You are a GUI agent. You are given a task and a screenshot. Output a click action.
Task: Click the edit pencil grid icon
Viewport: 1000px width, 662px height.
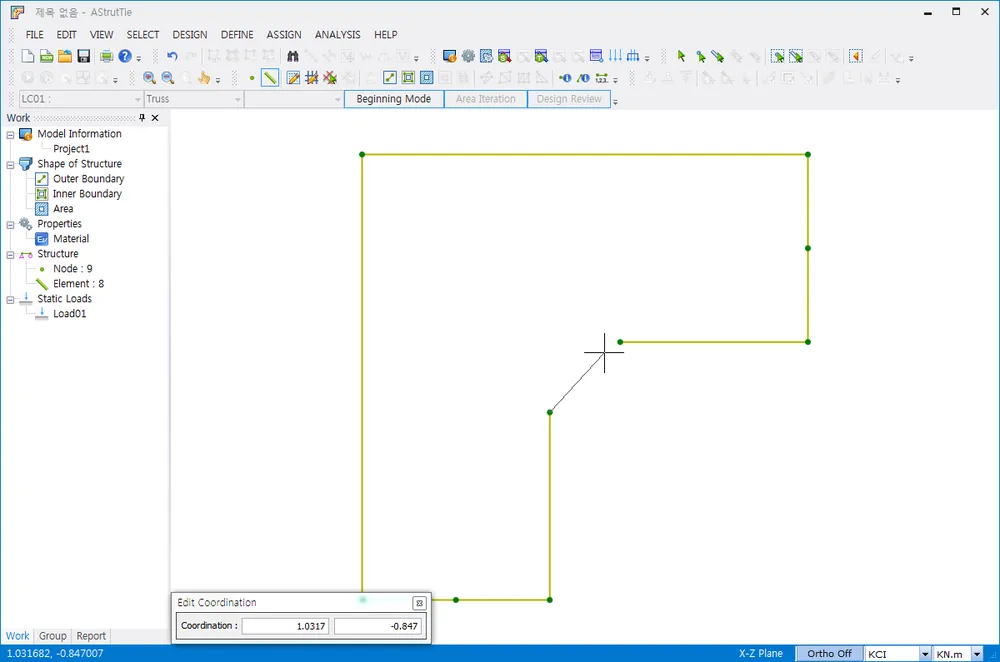(293, 78)
